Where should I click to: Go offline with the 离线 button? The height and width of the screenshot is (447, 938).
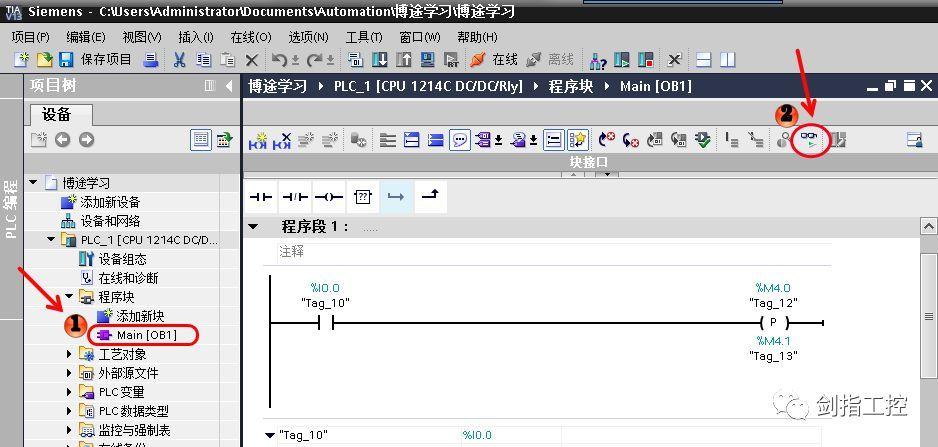550,59
